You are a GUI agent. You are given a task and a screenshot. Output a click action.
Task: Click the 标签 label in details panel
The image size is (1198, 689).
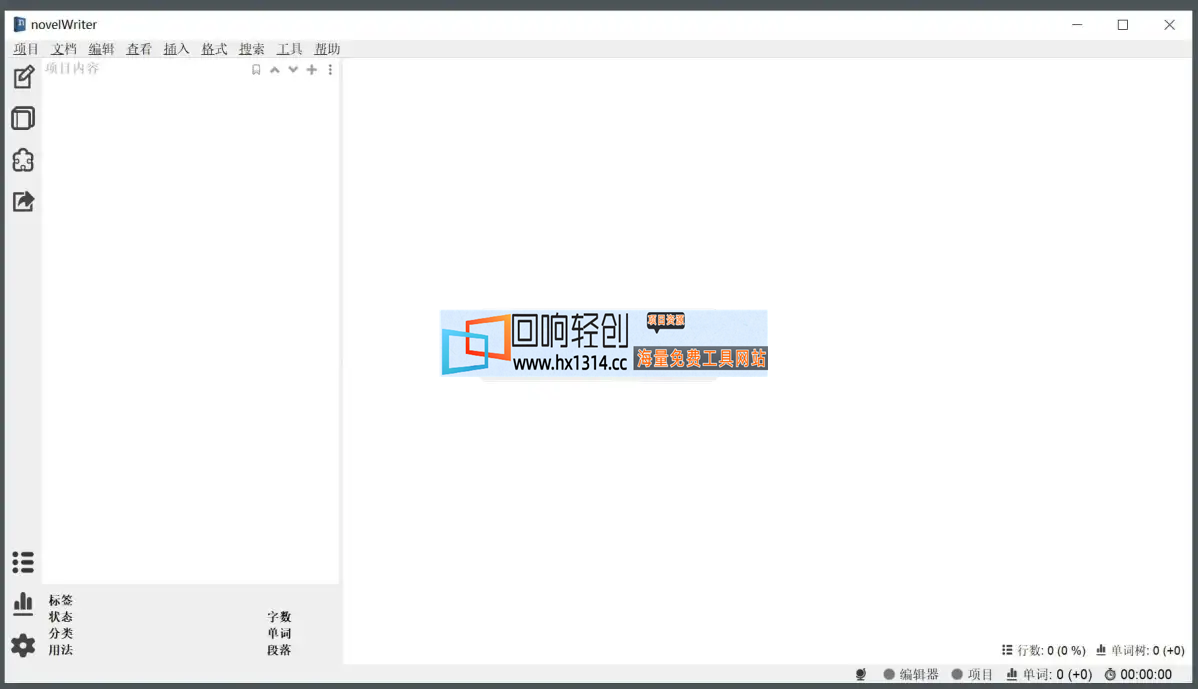[61, 600]
